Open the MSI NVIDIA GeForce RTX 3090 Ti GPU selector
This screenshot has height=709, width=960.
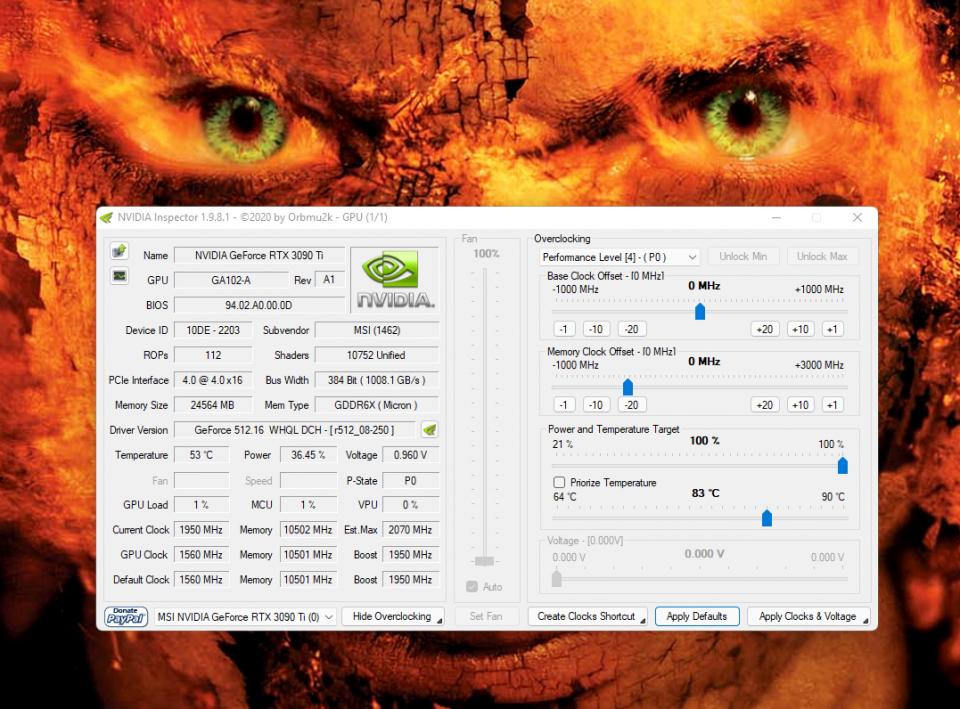[x=245, y=617]
